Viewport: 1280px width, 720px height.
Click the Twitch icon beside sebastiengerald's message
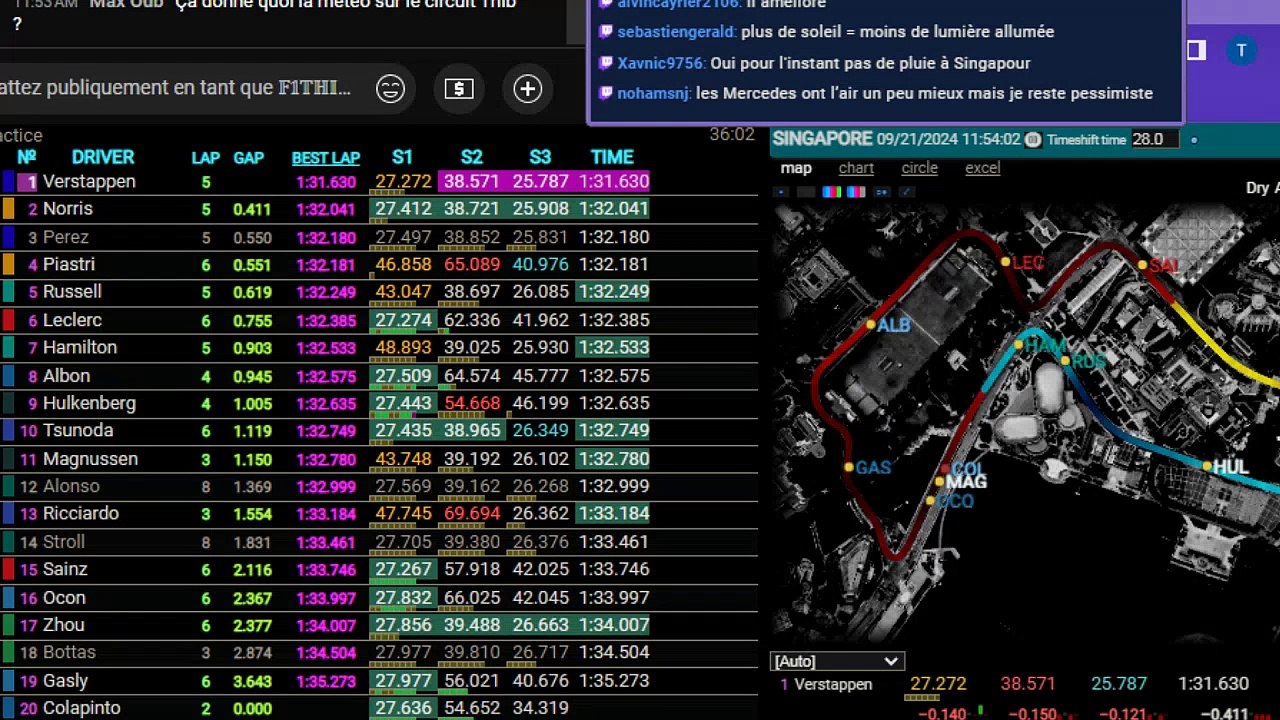click(605, 32)
